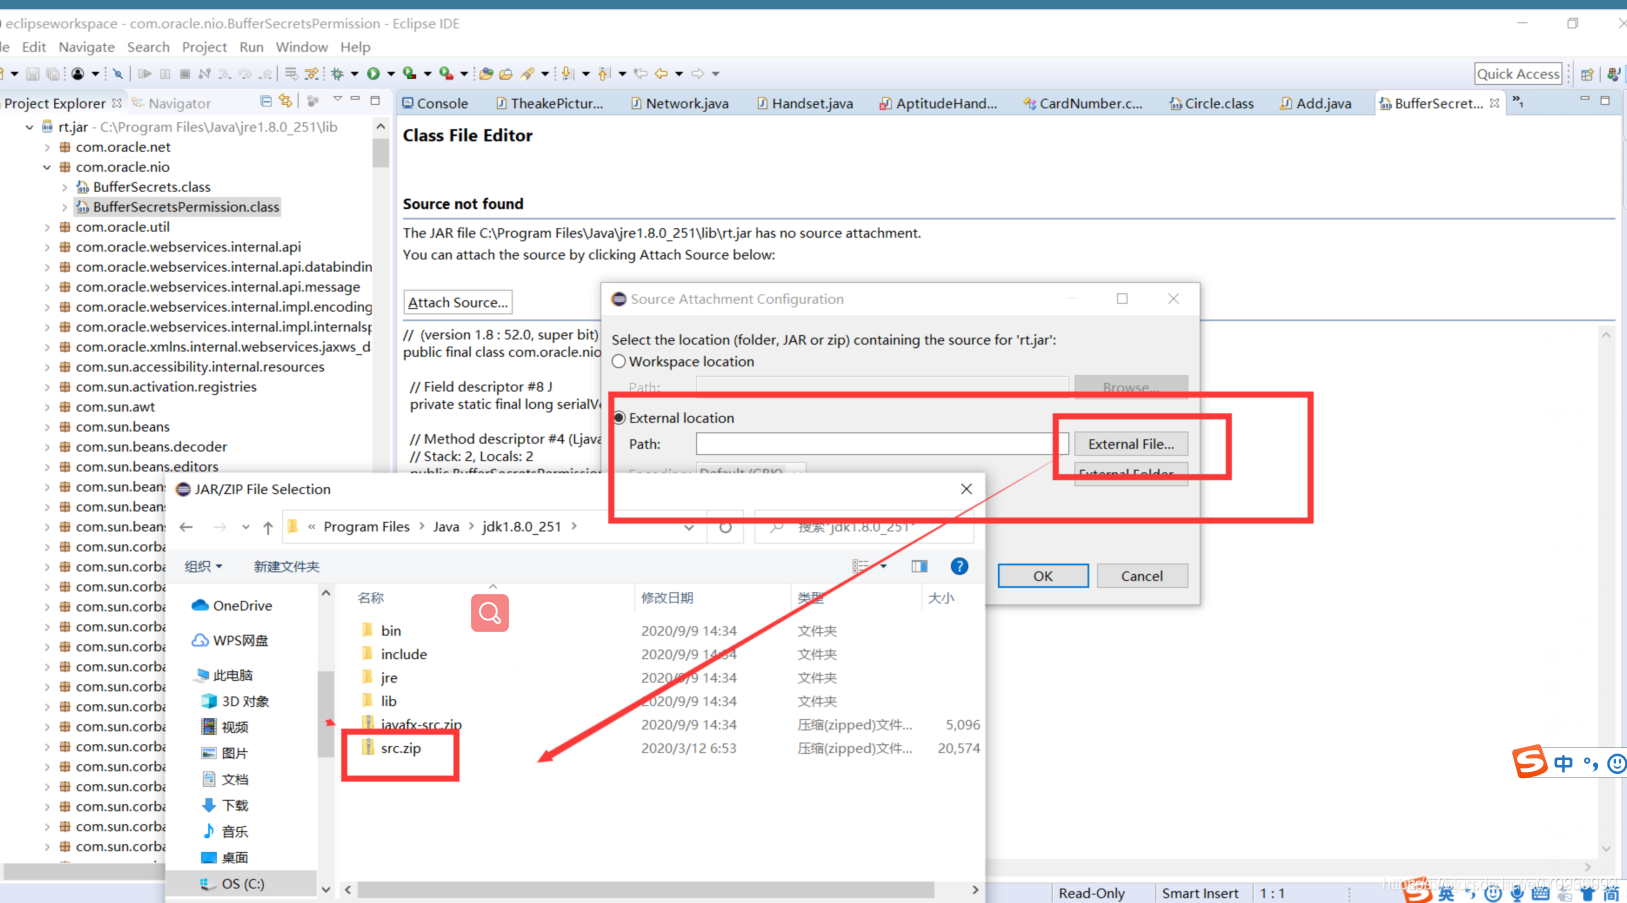1627x903 pixels.
Task: Open address bar history dropdown in file dialog
Action: coord(689,527)
